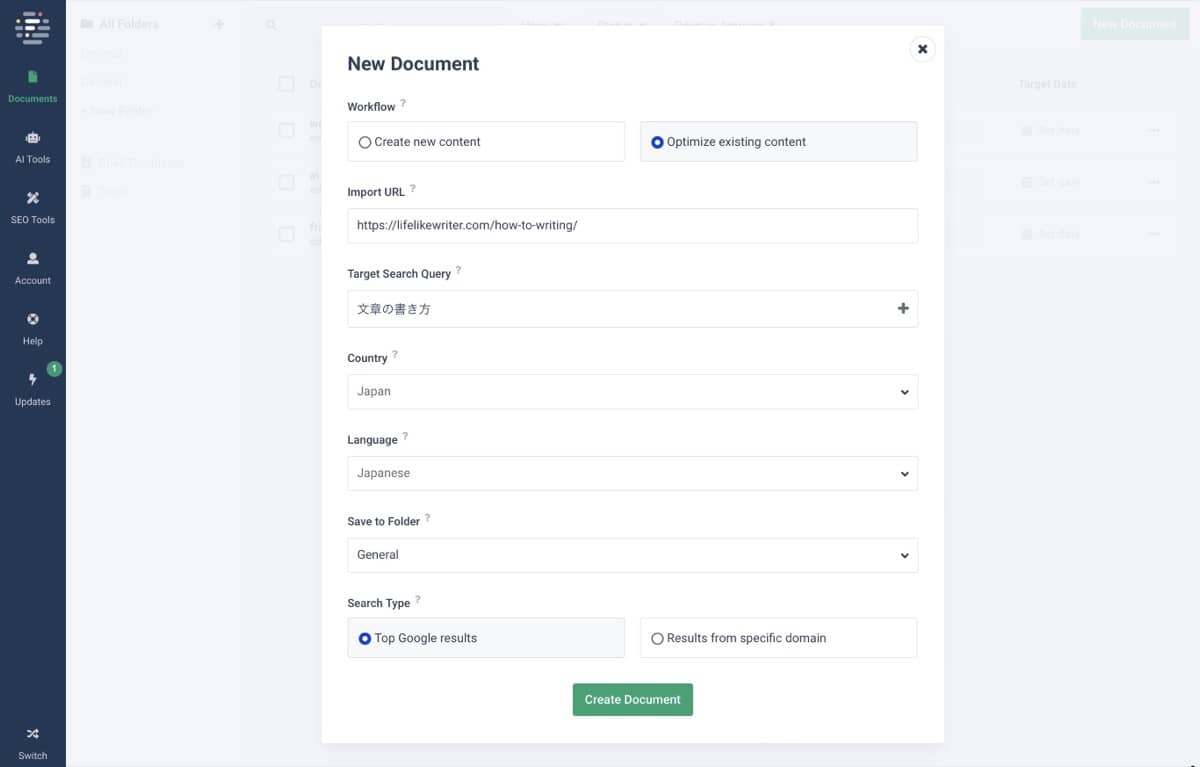The height and width of the screenshot is (767, 1200).
Task: Open the Language dropdown showing Japanese
Action: 632,474
